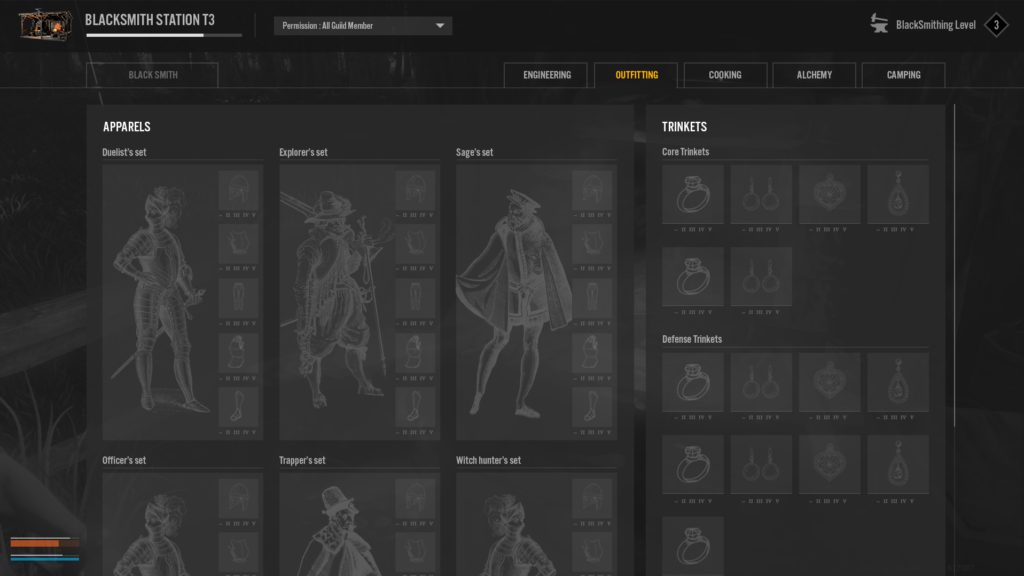Screen dimensions: 1024x576
Task: Choose first-row earrings in Defense Trinkets
Action: (761, 382)
